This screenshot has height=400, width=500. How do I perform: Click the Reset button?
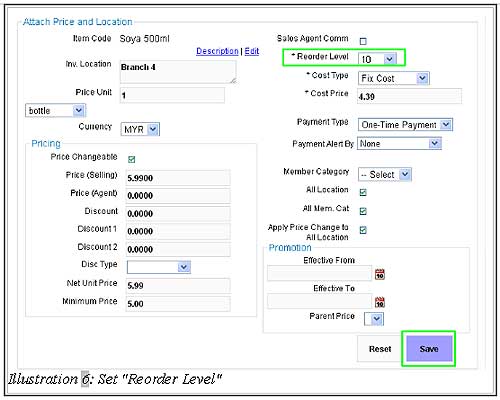point(380,349)
